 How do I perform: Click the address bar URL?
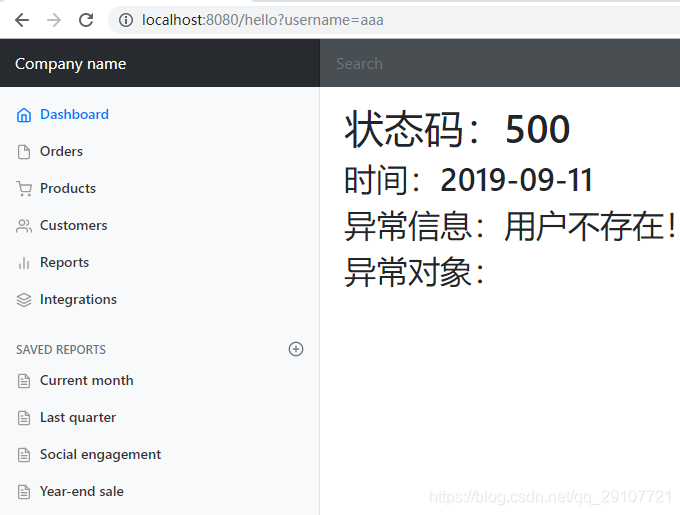tap(263, 20)
